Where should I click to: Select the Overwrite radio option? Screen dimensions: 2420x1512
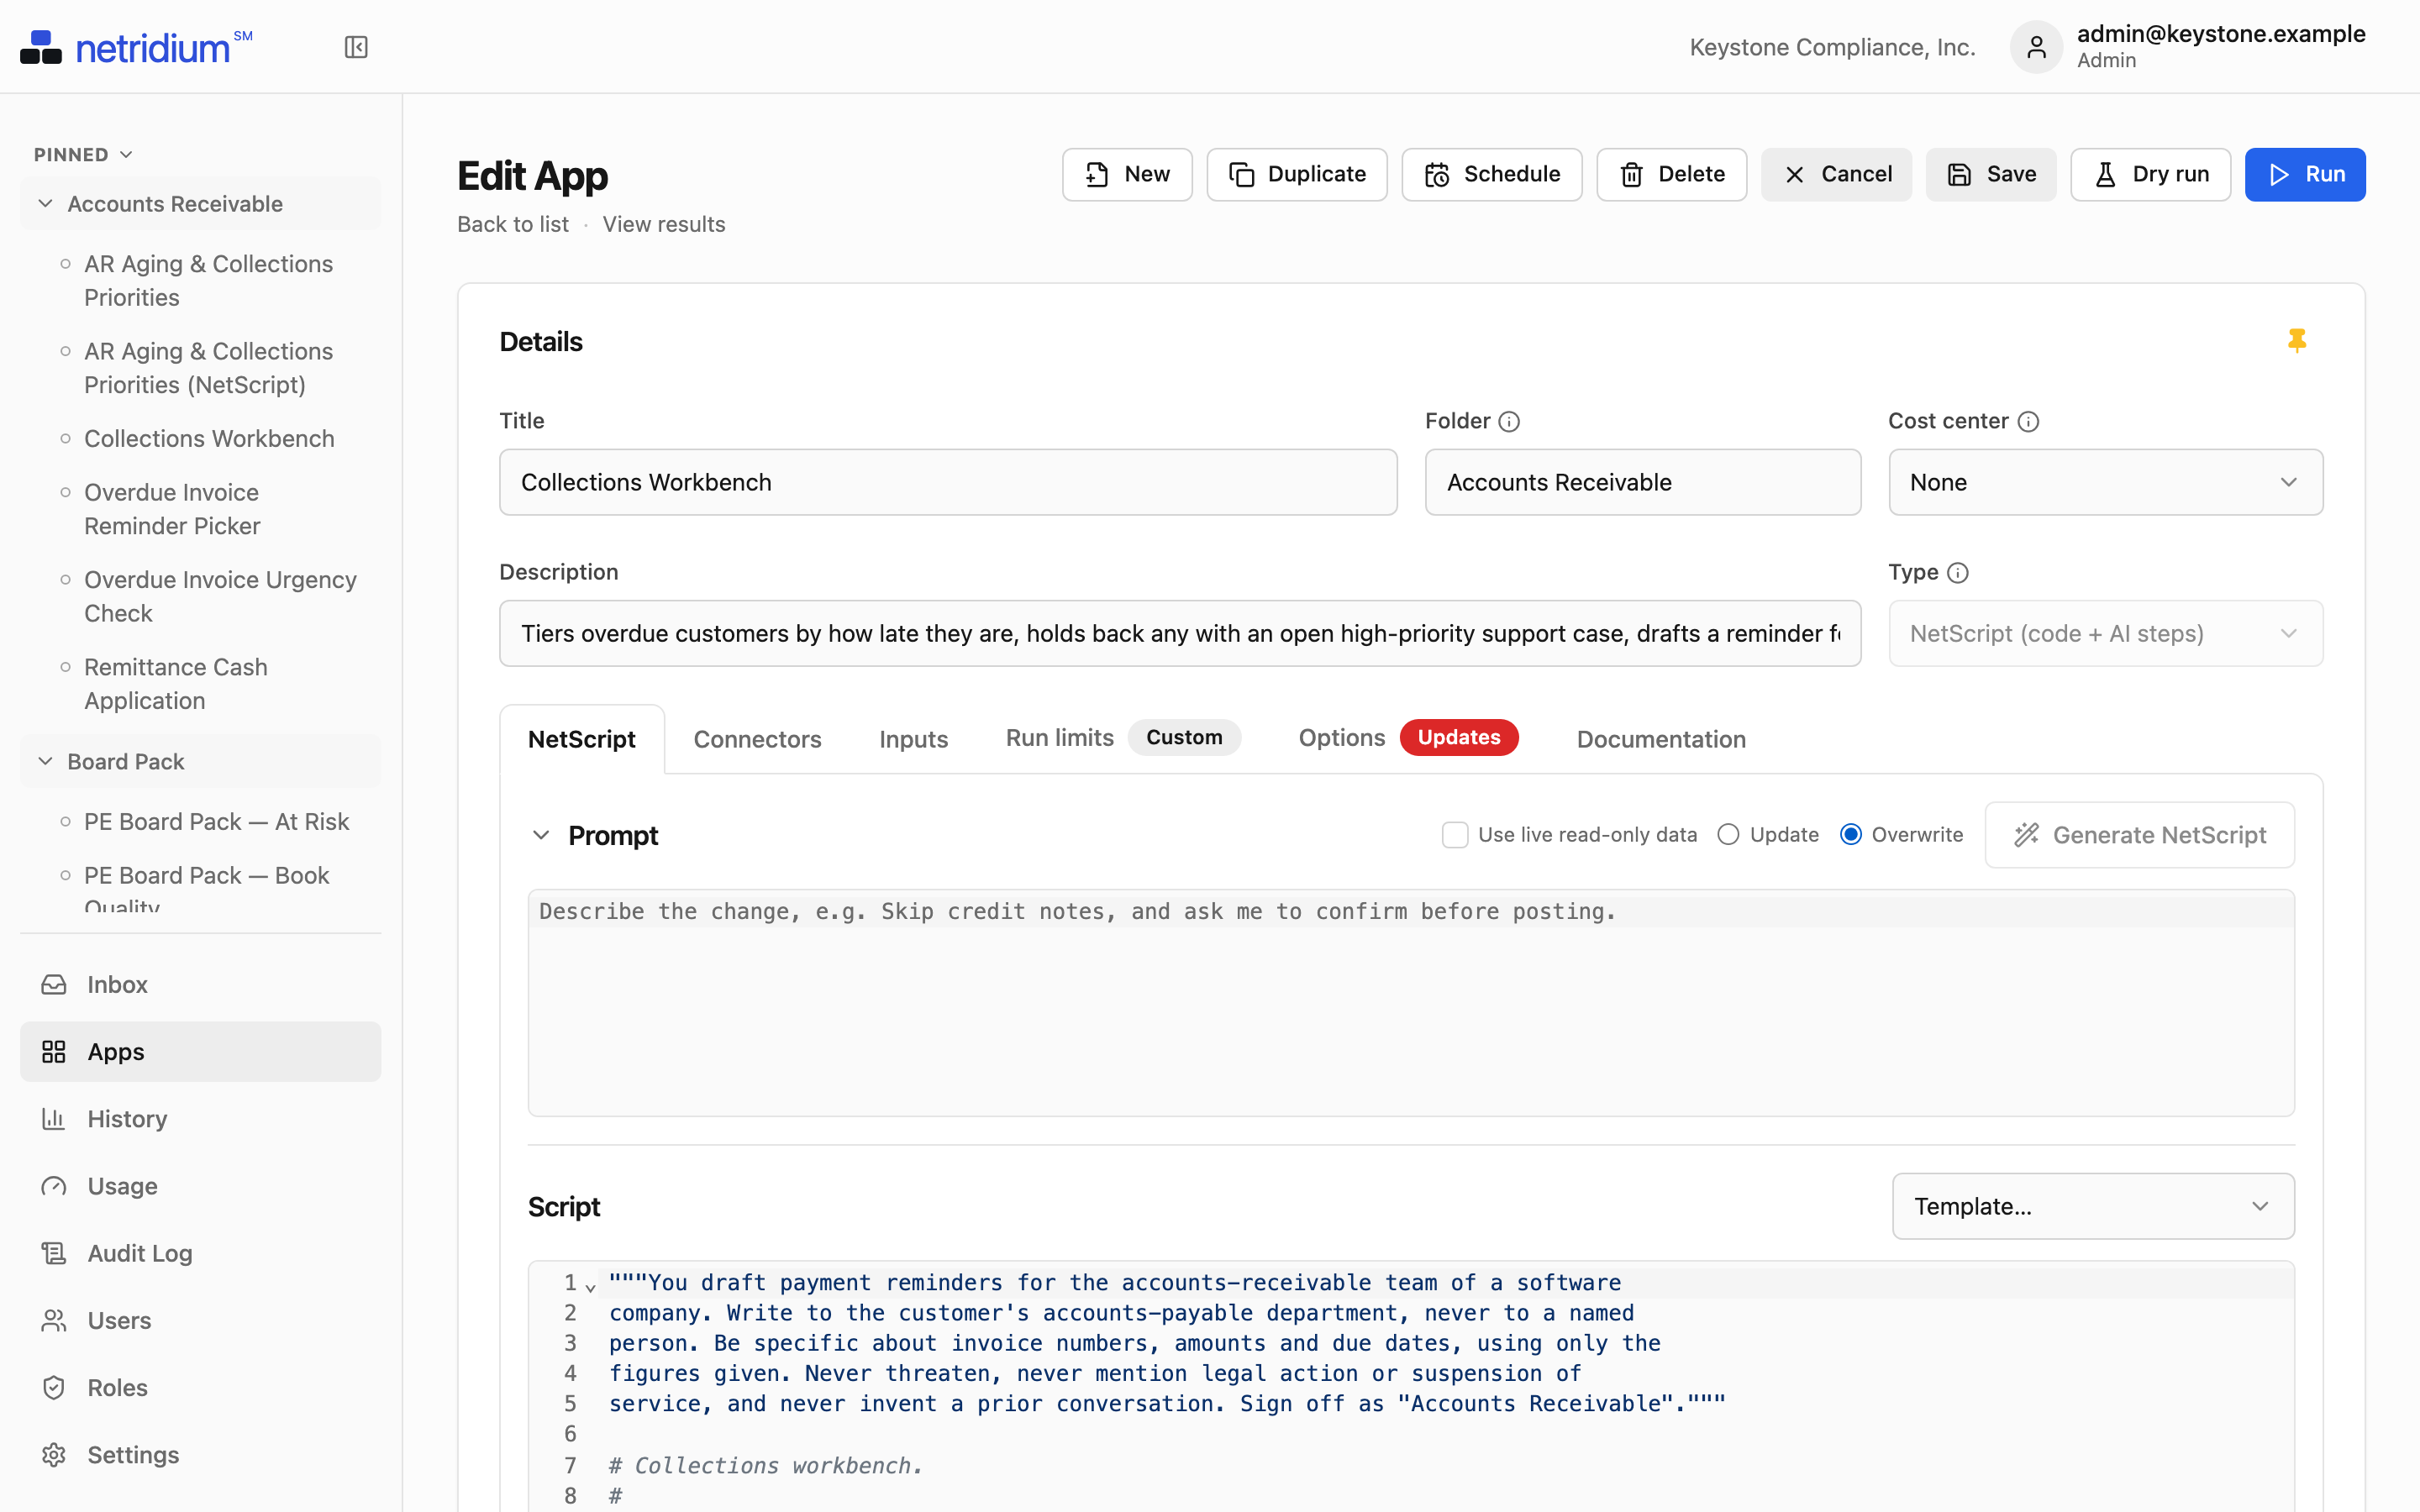[1851, 835]
